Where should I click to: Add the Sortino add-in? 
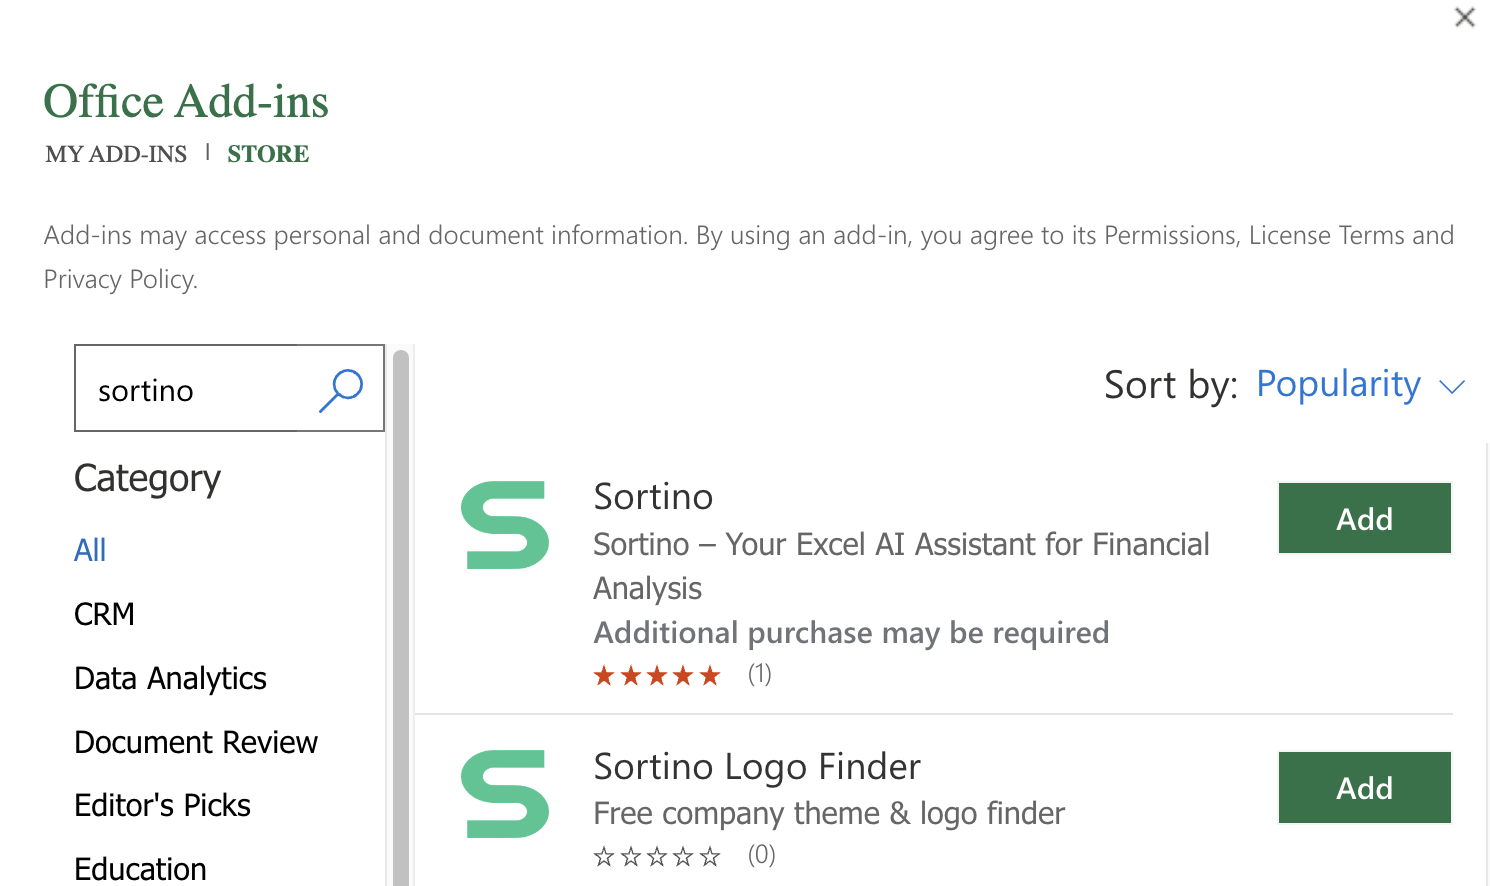[x=1364, y=518]
